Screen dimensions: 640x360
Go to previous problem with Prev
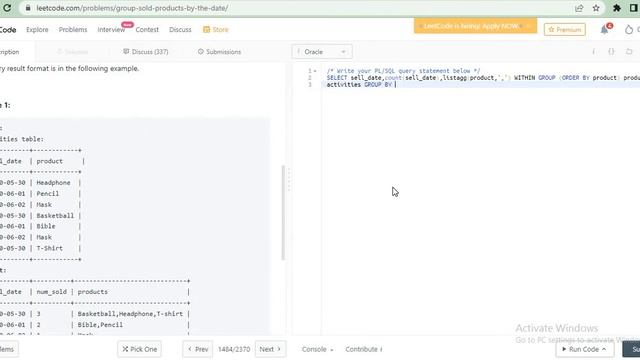coord(198,349)
